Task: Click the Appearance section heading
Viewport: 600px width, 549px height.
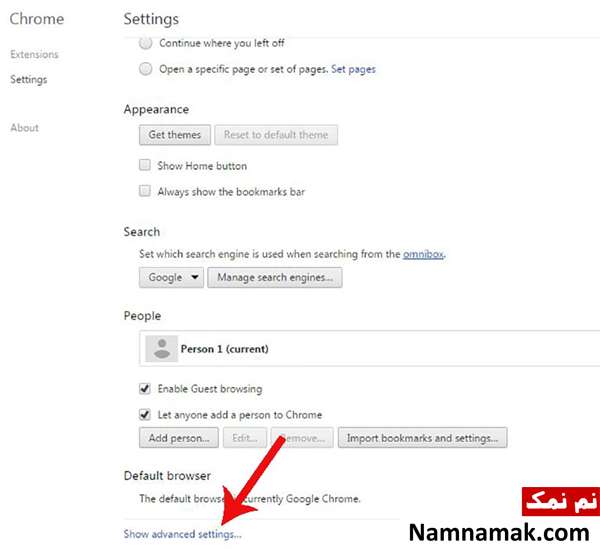Action: (156, 109)
